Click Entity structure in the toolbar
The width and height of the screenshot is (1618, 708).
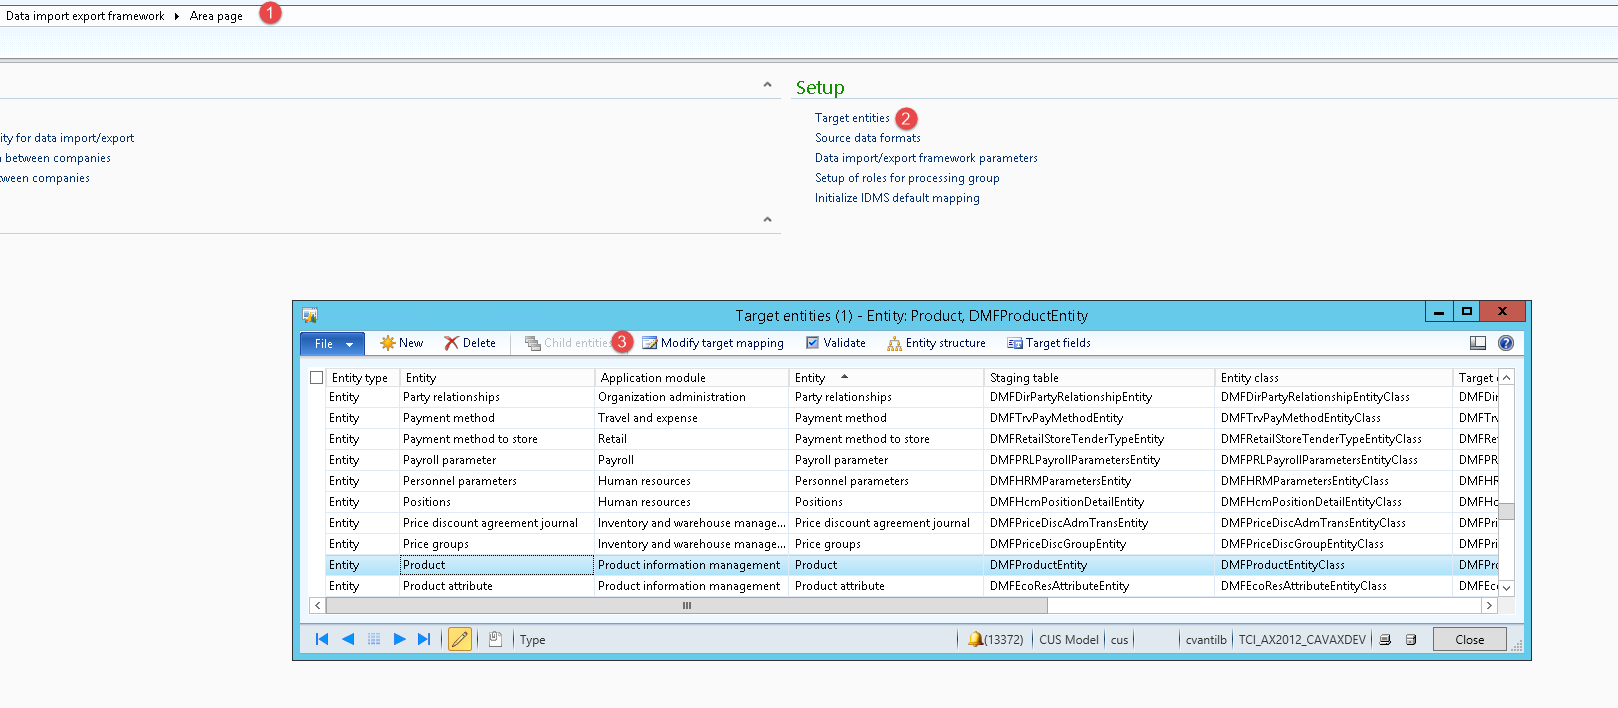pos(936,343)
